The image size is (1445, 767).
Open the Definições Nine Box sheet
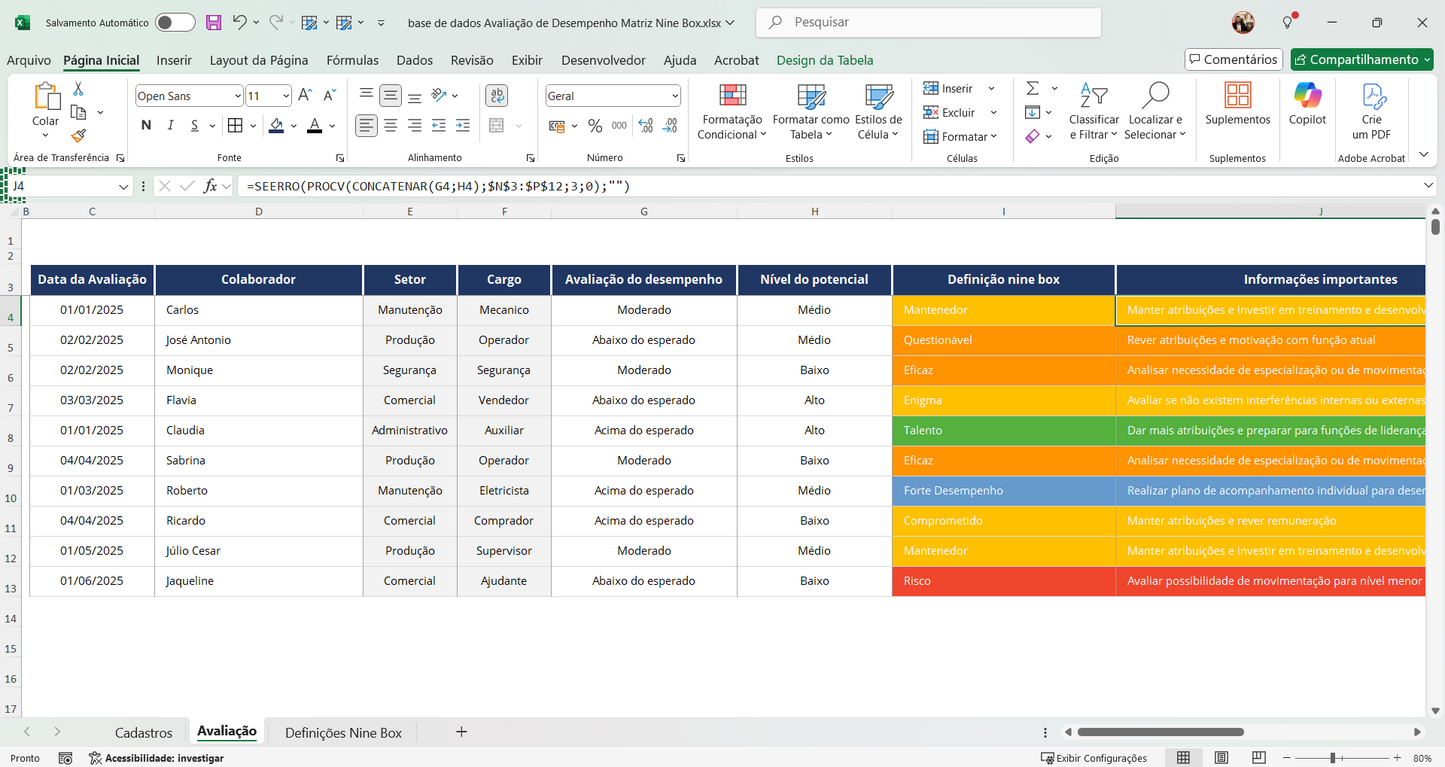click(343, 732)
